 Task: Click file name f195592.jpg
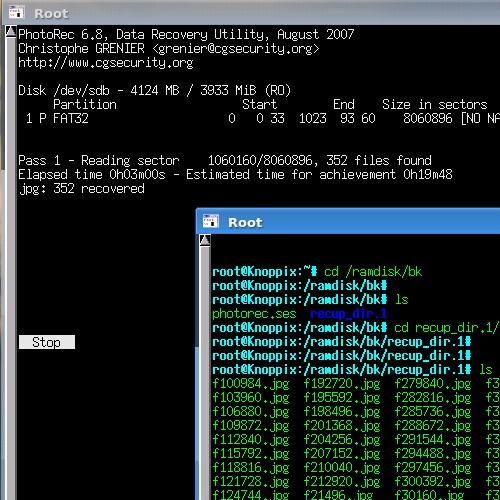click(x=342, y=398)
